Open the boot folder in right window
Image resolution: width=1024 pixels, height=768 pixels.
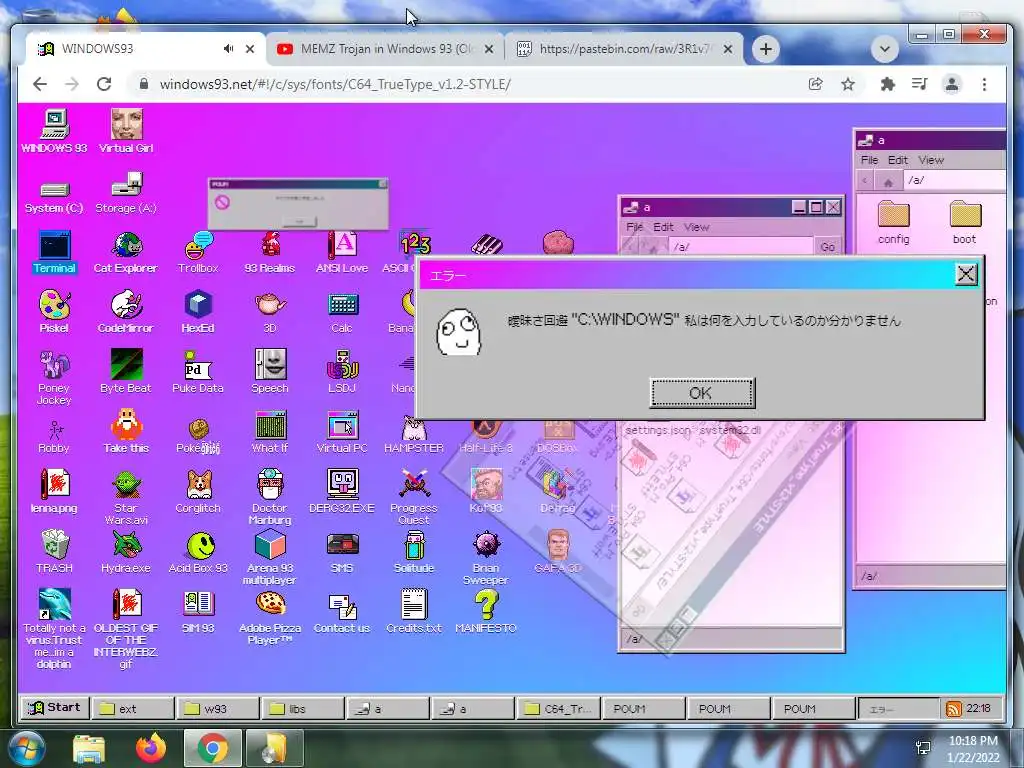pos(965,223)
